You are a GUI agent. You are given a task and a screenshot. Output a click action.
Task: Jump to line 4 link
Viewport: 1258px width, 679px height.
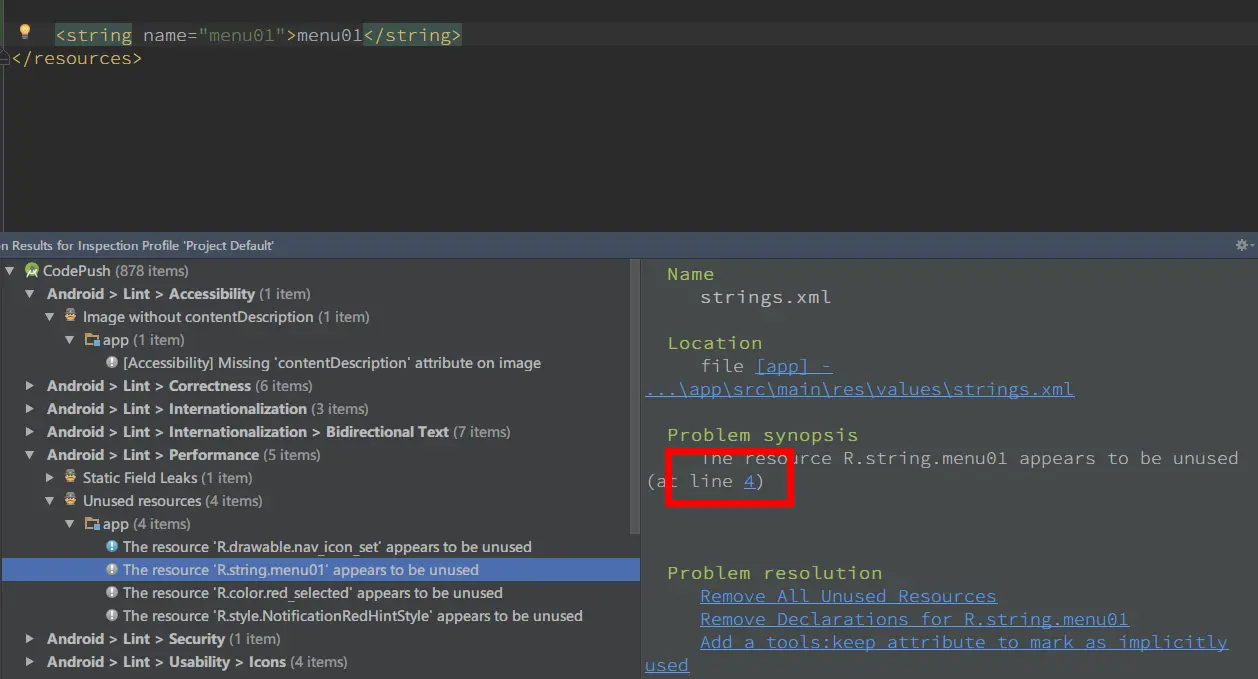tap(749, 481)
